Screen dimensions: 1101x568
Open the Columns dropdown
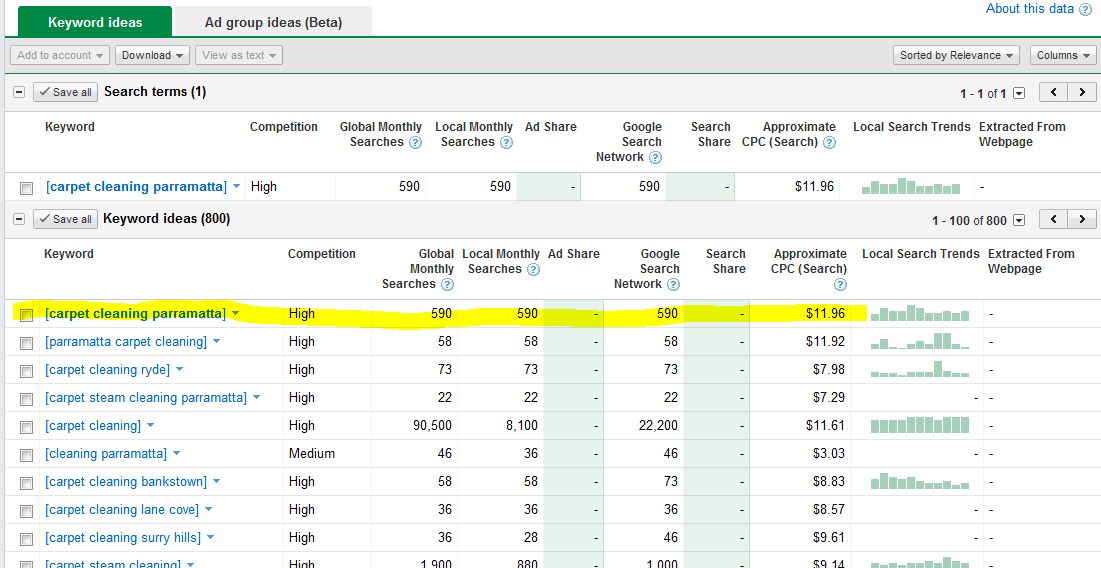[1062, 55]
